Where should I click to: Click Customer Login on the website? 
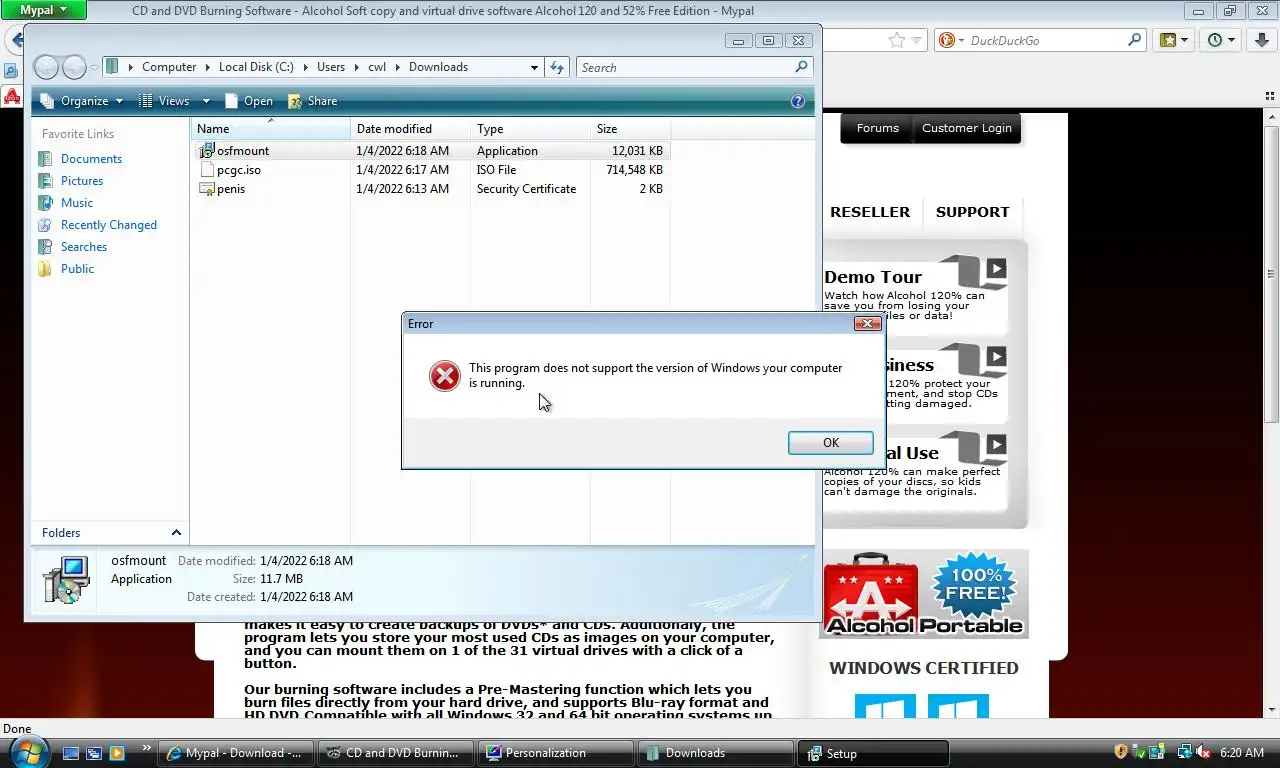pos(966,128)
